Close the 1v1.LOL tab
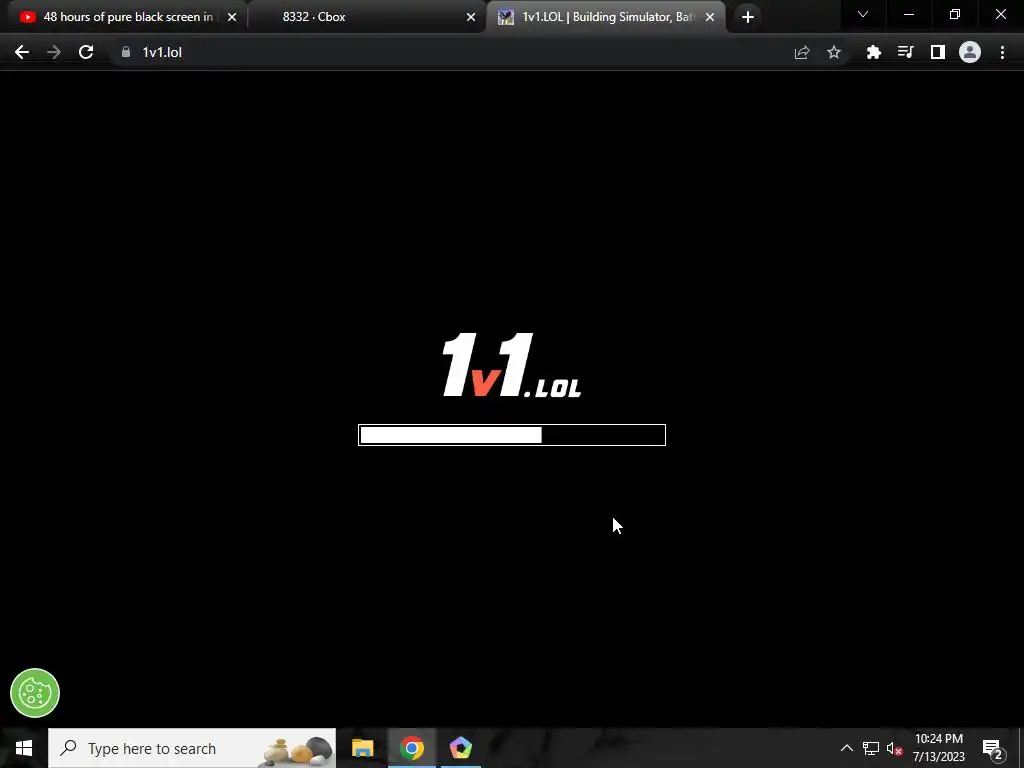This screenshot has width=1024, height=768. pyautogui.click(x=710, y=17)
